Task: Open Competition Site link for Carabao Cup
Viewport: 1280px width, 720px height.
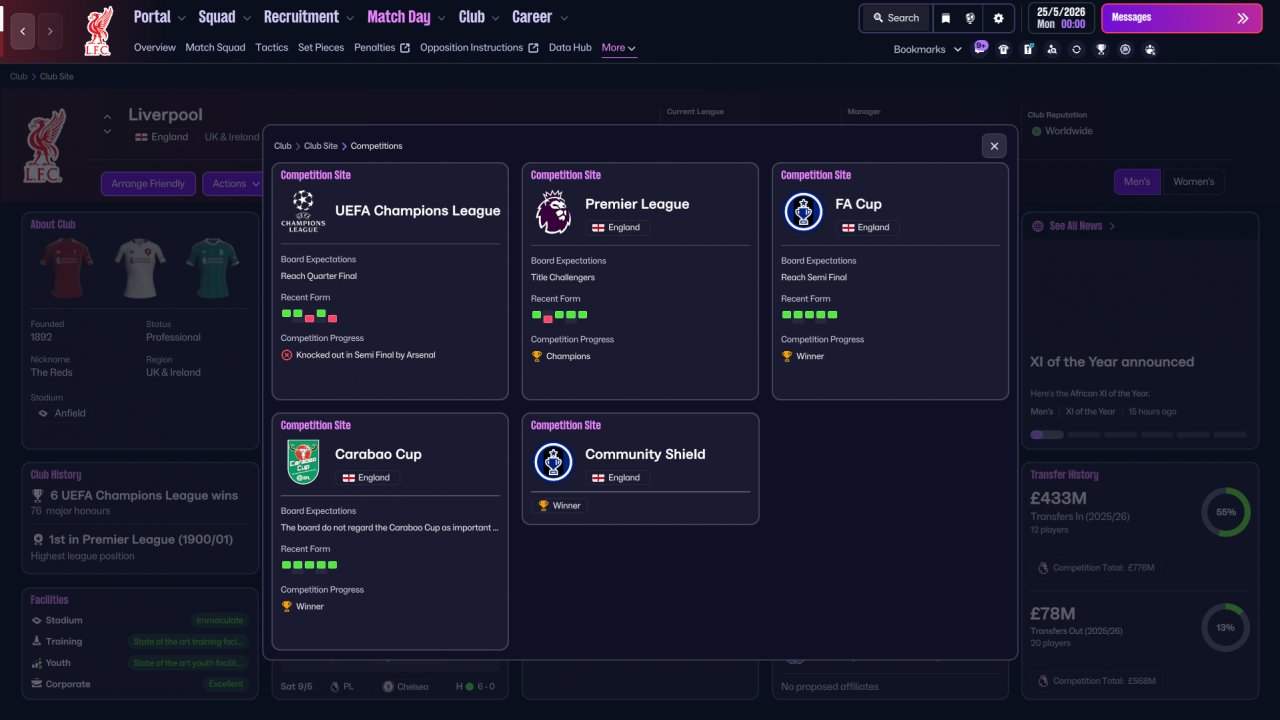Action: pyautogui.click(x=316, y=425)
